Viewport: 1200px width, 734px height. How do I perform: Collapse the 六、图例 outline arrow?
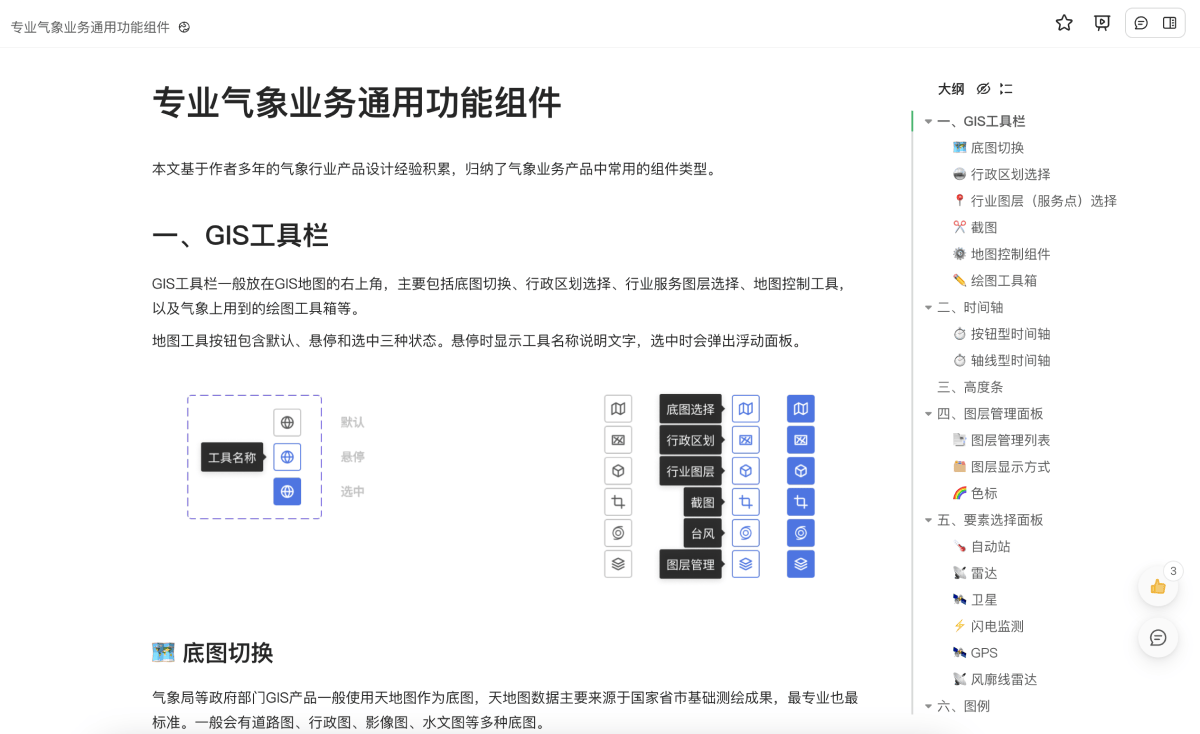point(928,707)
